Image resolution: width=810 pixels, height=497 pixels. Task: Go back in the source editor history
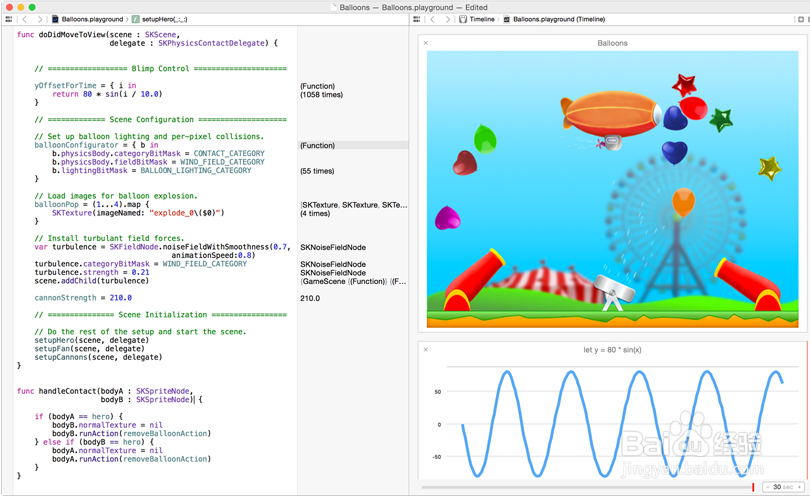24,19
